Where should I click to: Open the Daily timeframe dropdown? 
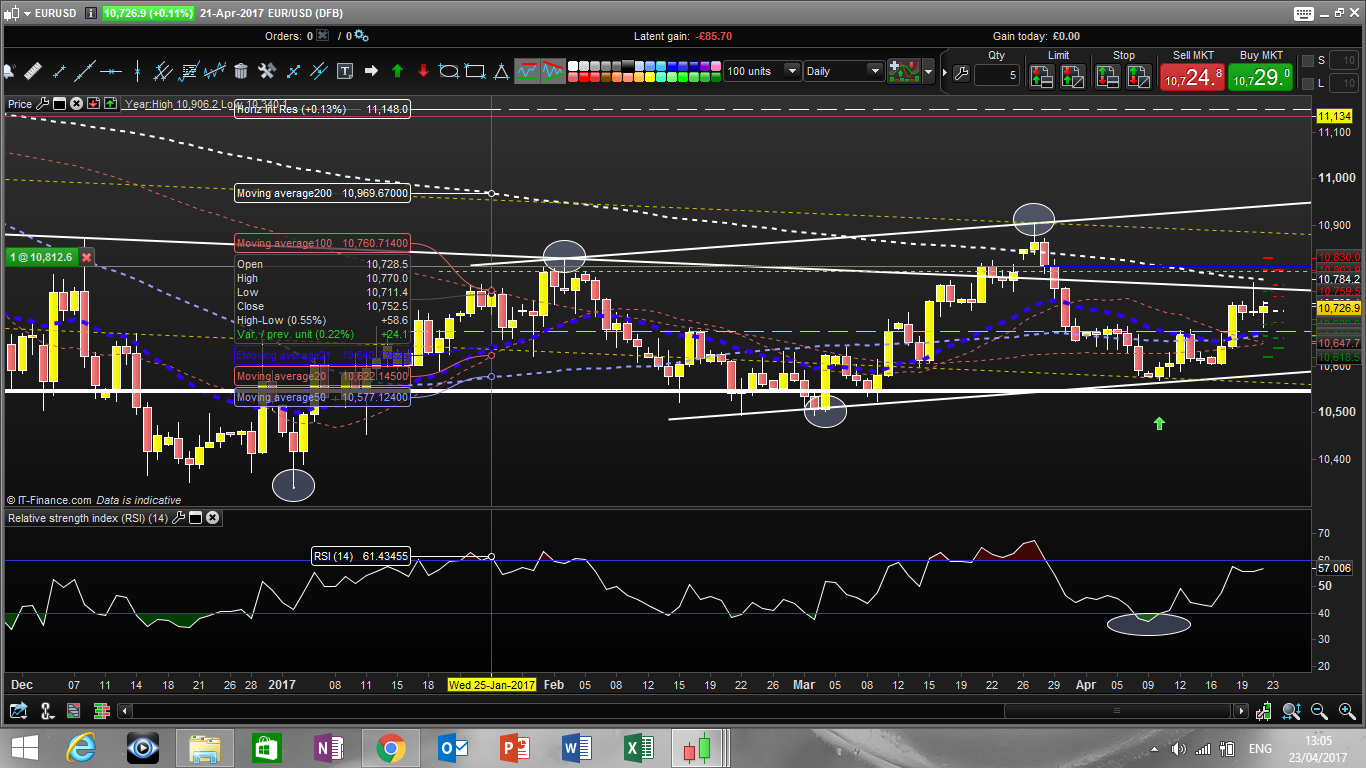[875, 71]
